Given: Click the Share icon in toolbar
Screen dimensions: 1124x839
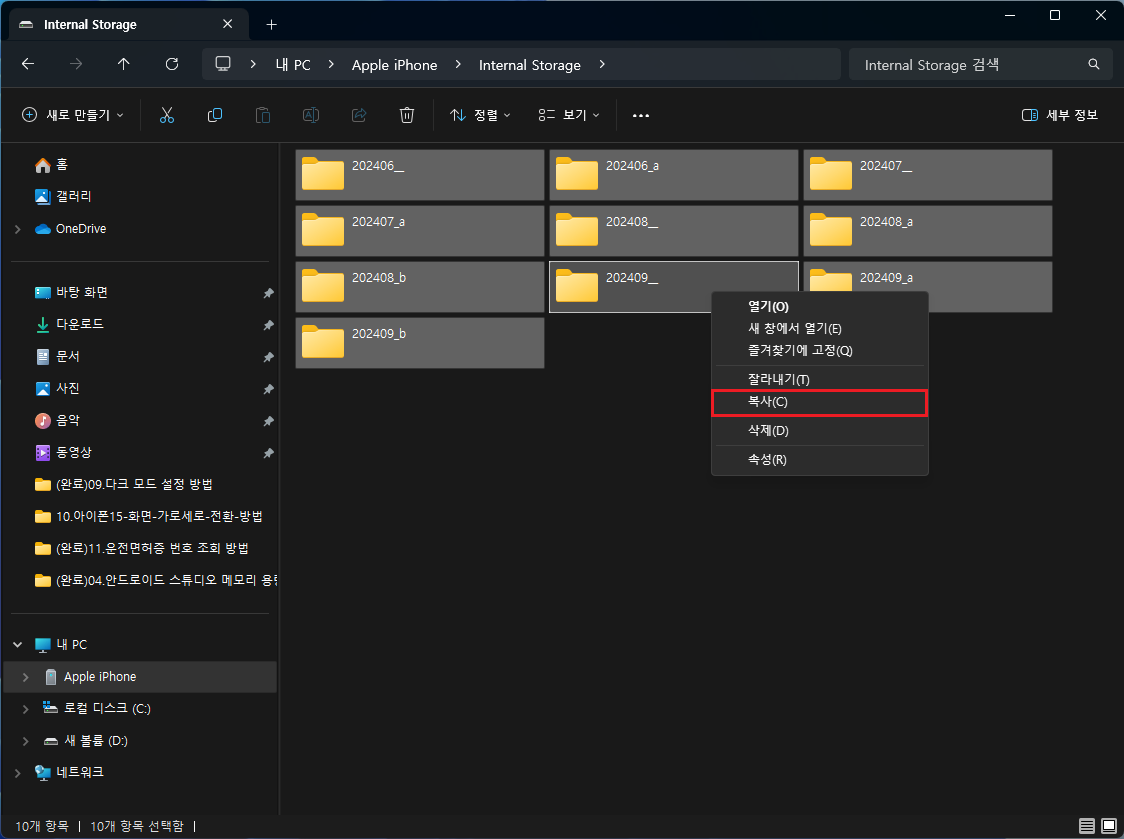Looking at the screenshot, I should [x=359, y=115].
